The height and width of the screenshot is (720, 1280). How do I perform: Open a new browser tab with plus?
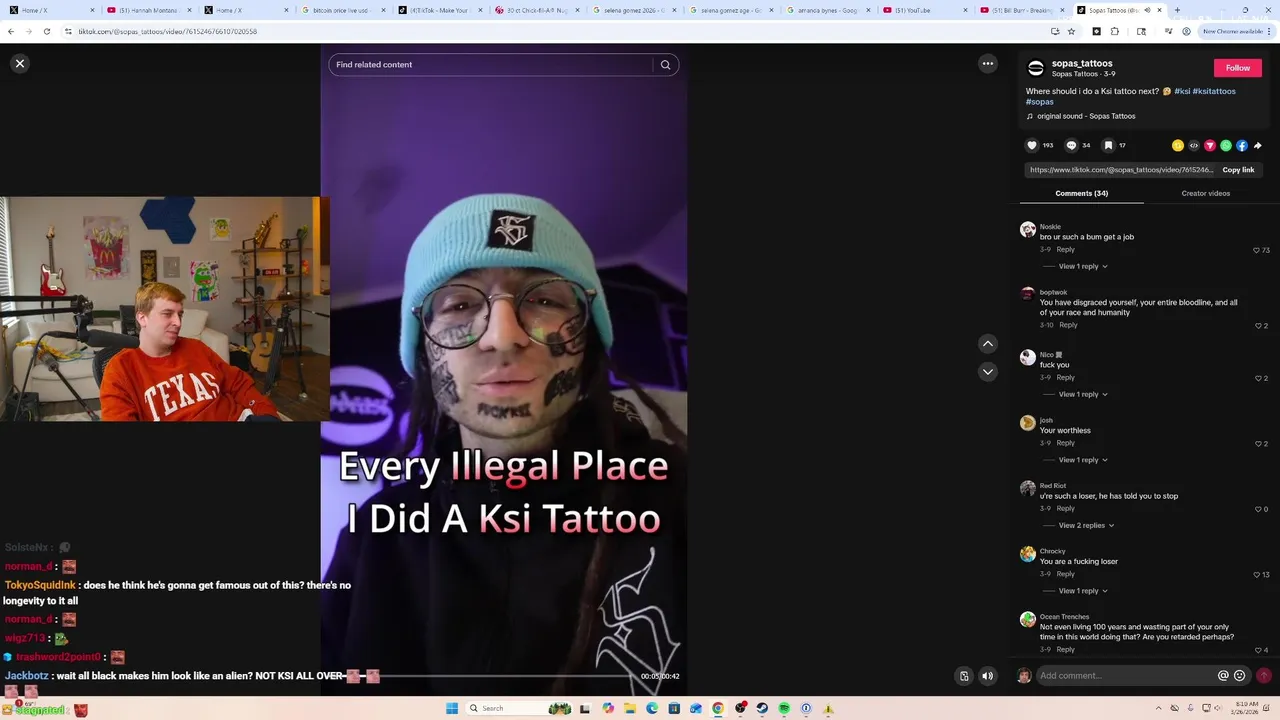[x=1177, y=10]
